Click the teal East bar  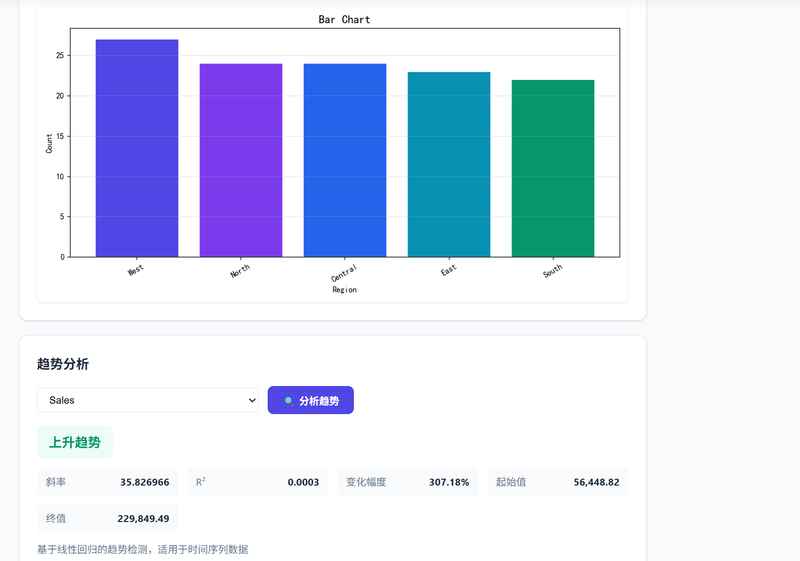[449, 164]
